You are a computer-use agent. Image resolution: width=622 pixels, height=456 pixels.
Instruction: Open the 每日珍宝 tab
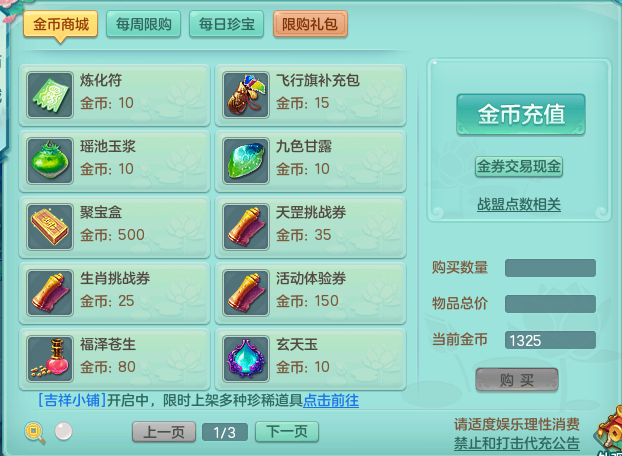point(227,24)
